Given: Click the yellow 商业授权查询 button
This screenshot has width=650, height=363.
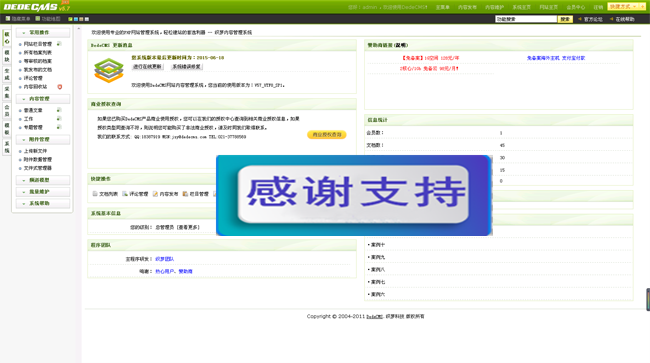Looking at the screenshot, I should pos(327,135).
